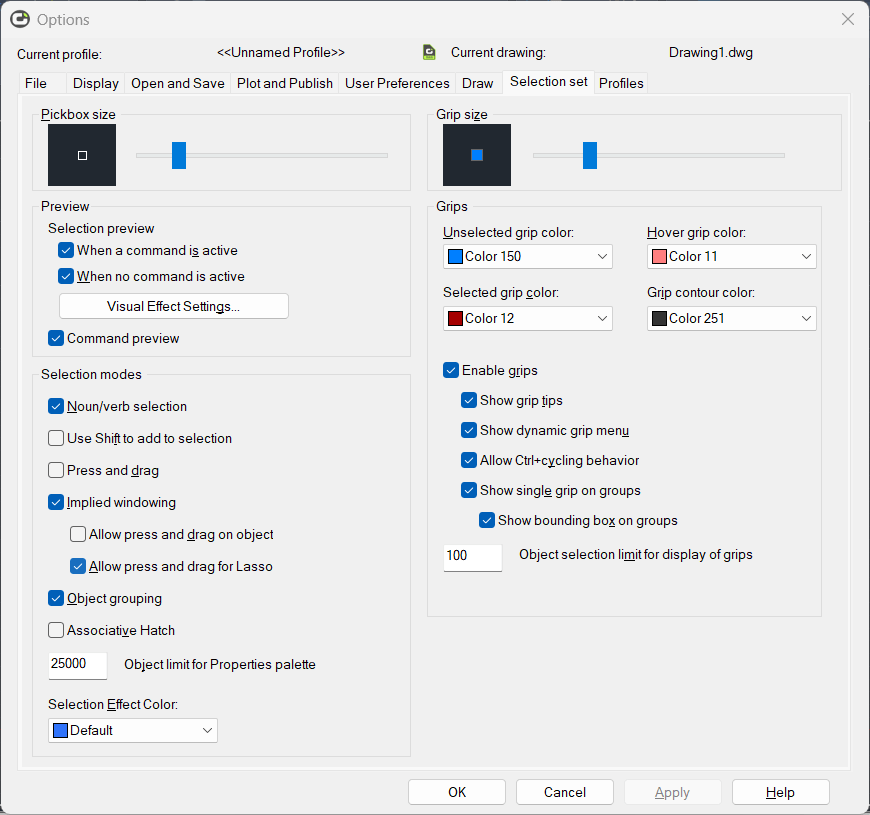
Task: Click the Pickbox size preview square
Action: pyautogui.click(x=82, y=155)
